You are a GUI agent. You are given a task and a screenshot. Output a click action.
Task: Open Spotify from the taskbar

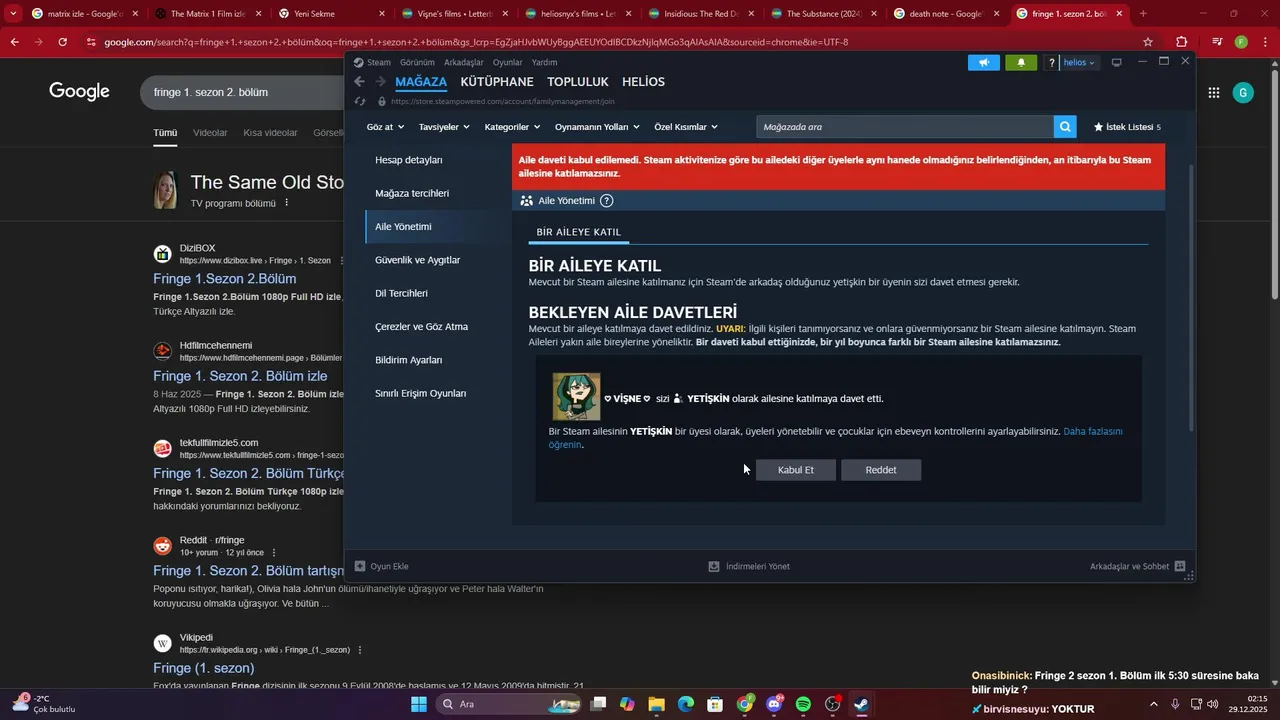[804, 704]
